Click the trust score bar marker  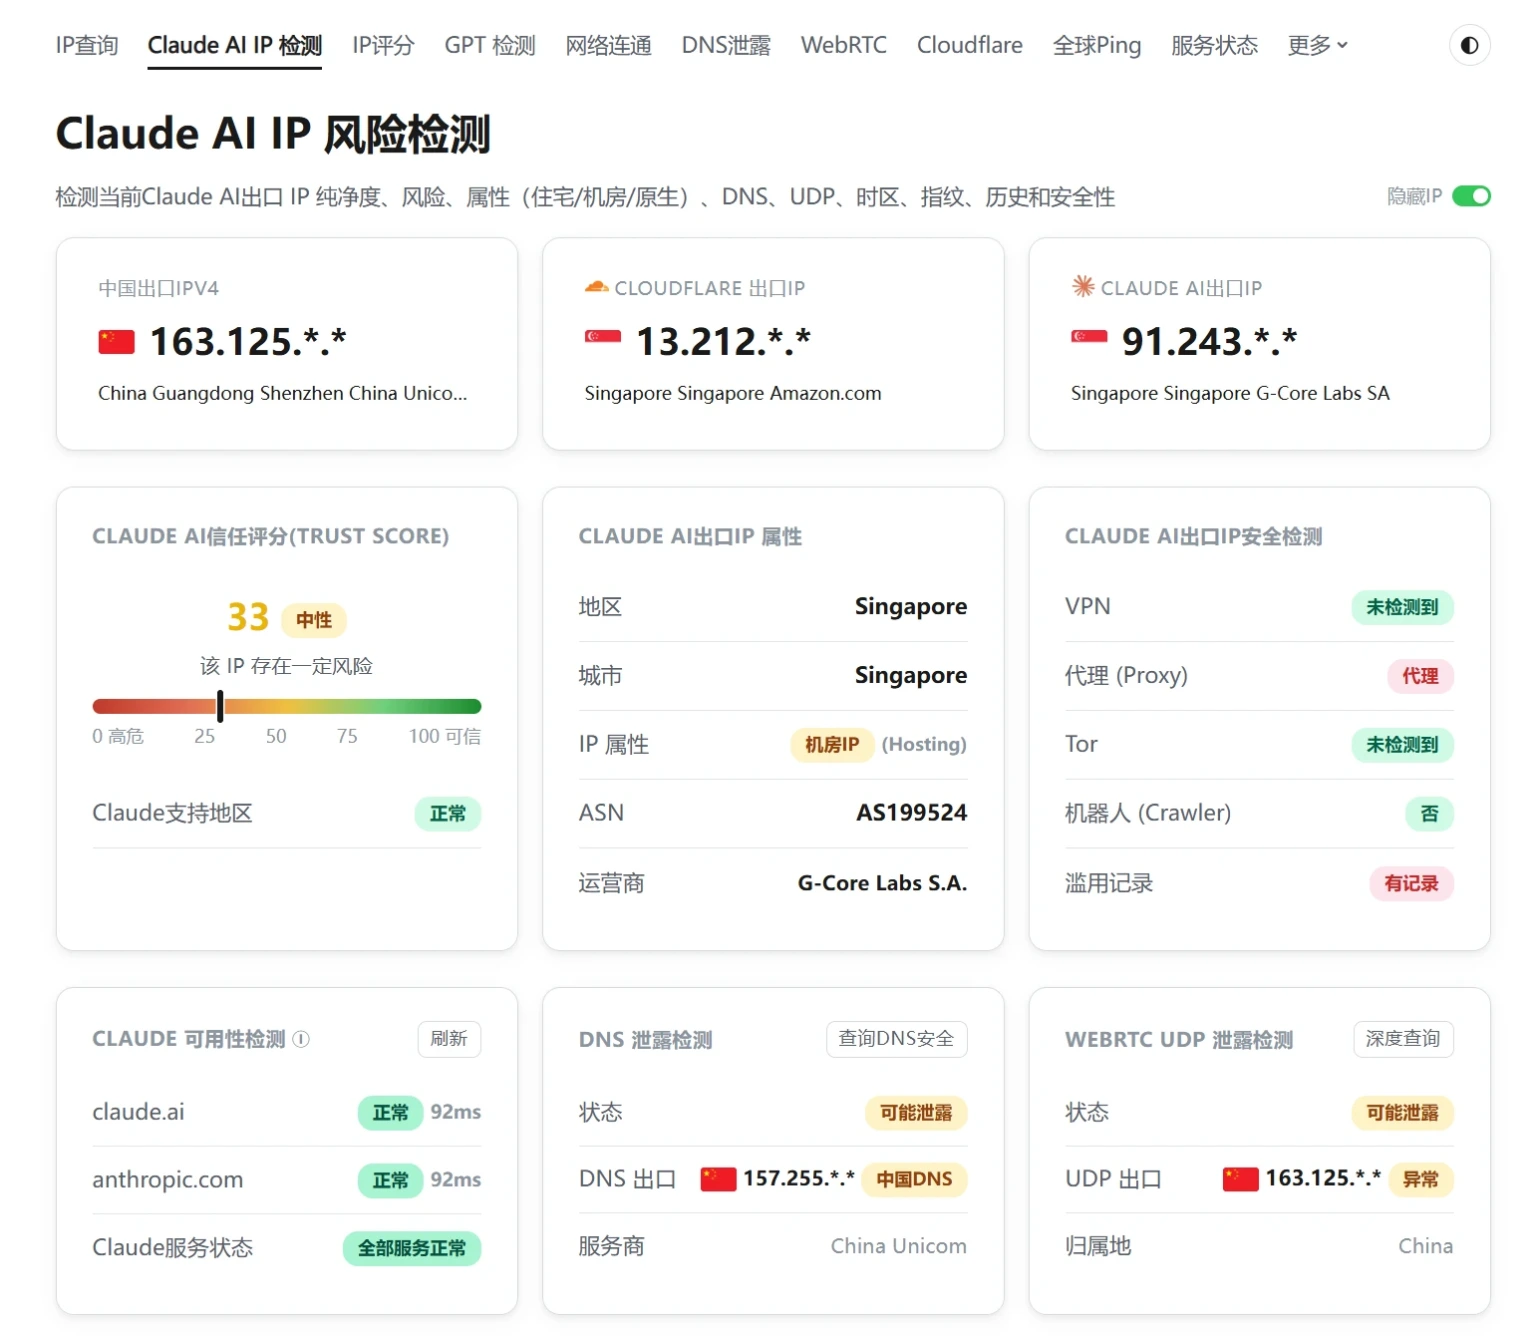(220, 706)
